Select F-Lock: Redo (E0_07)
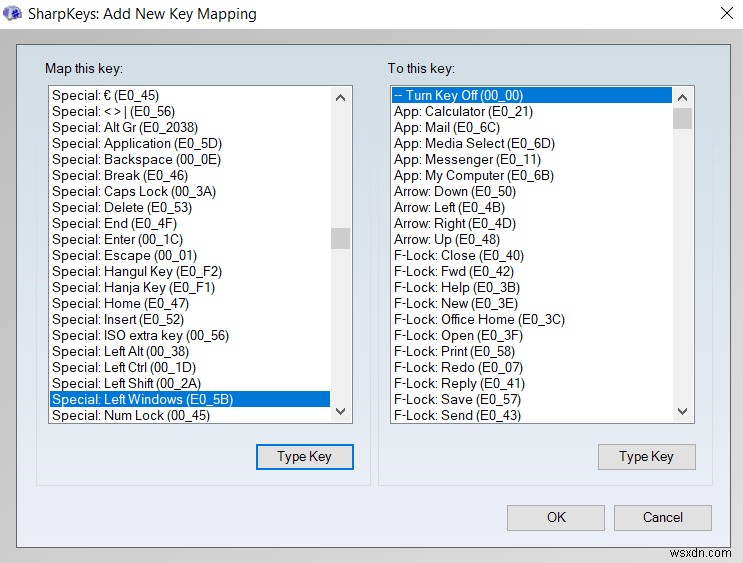The width and height of the screenshot is (743, 563). pos(532,368)
